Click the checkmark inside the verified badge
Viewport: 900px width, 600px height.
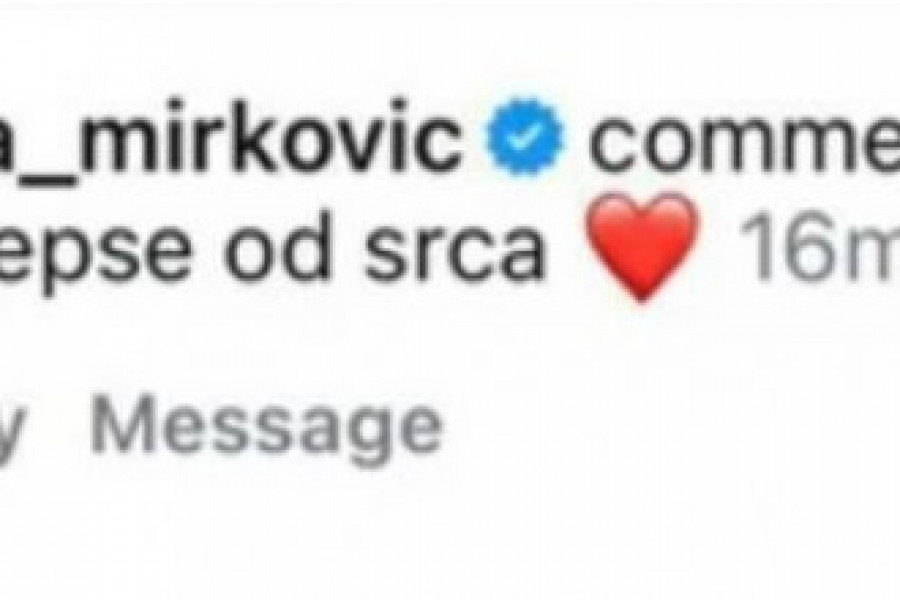pos(524,138)
